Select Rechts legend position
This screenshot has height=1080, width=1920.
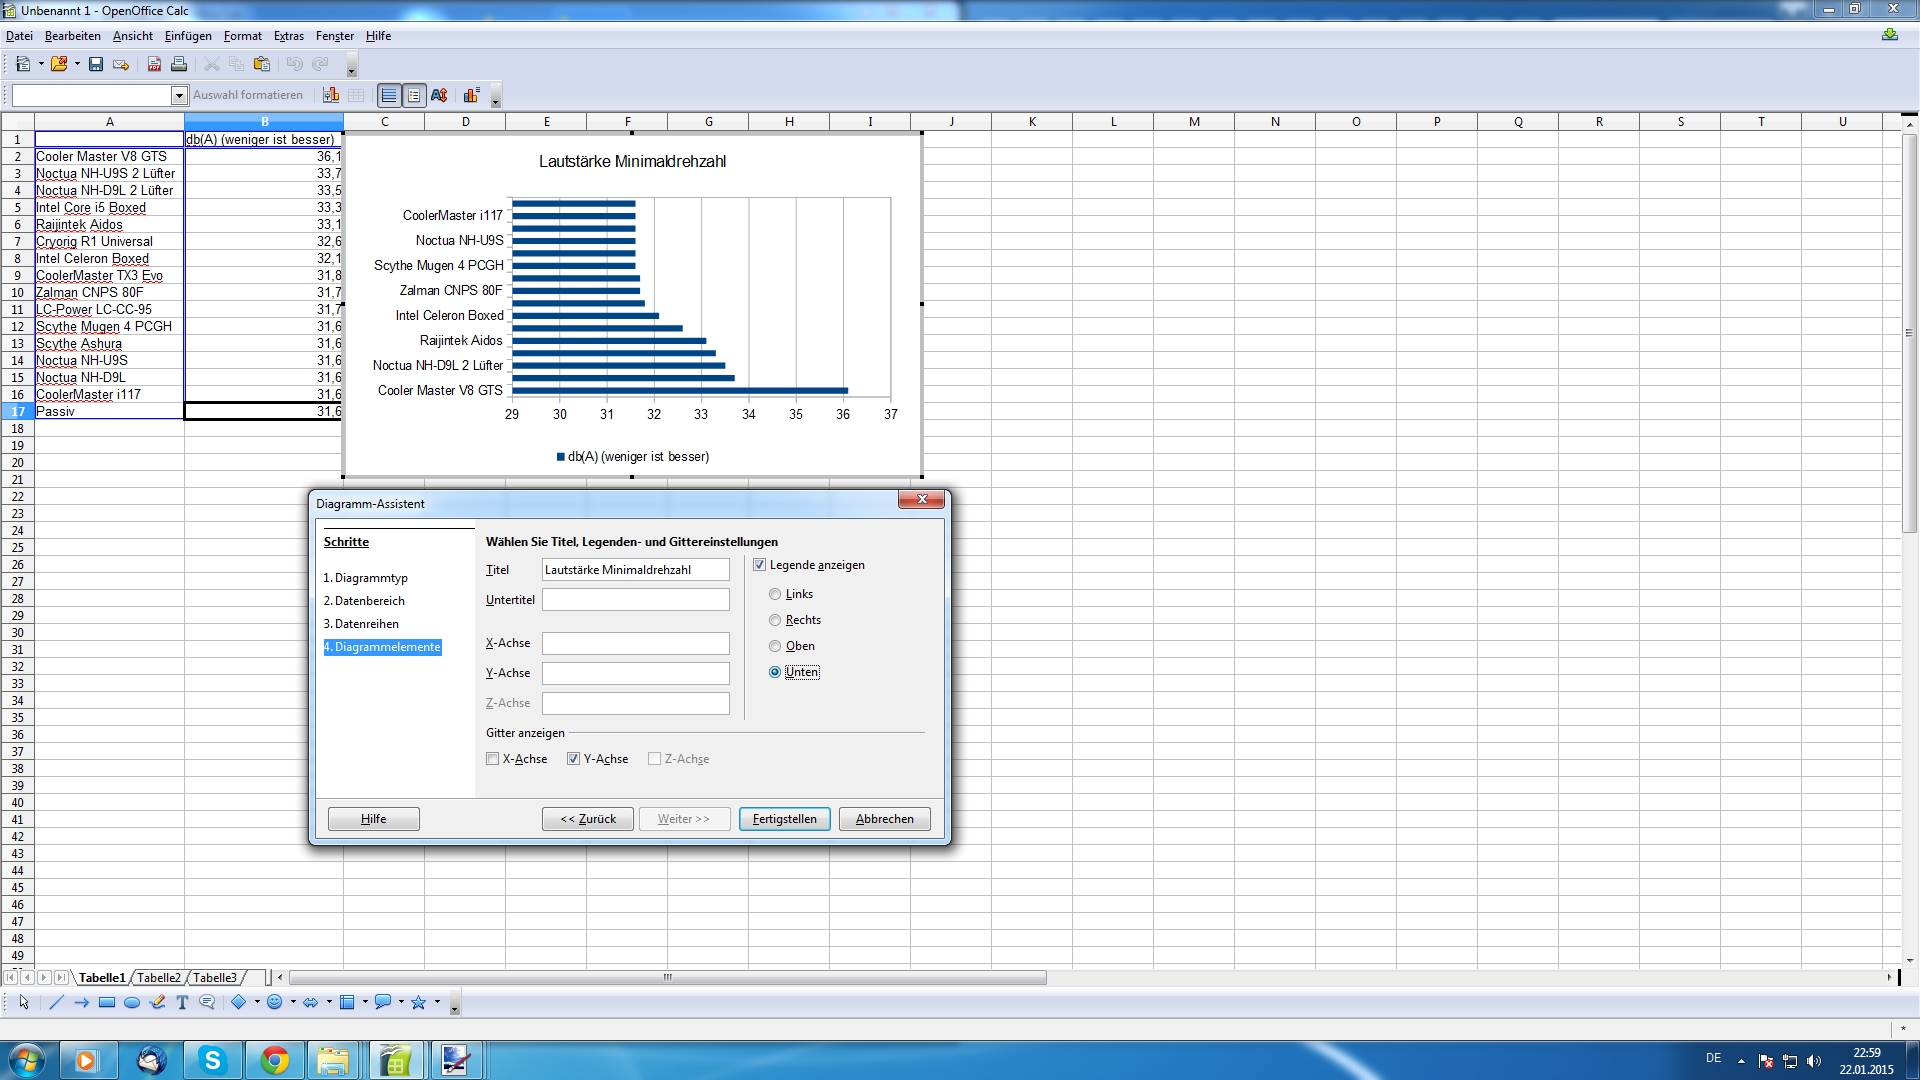(775, 620)
